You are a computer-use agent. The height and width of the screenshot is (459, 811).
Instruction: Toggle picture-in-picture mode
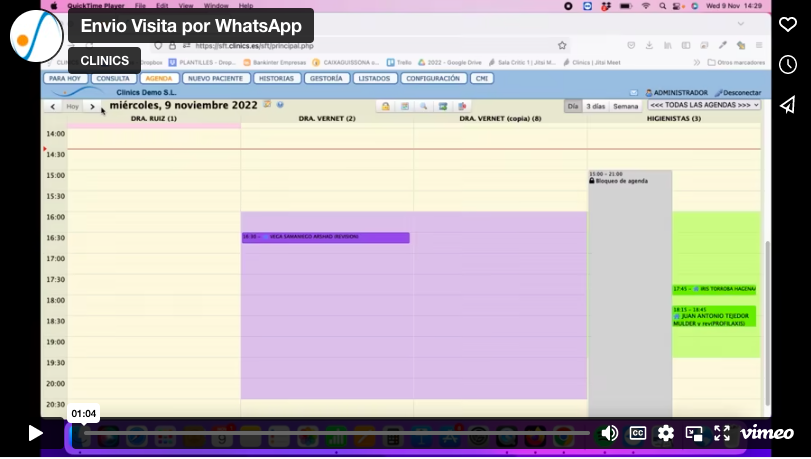click(x=694, y=433)
